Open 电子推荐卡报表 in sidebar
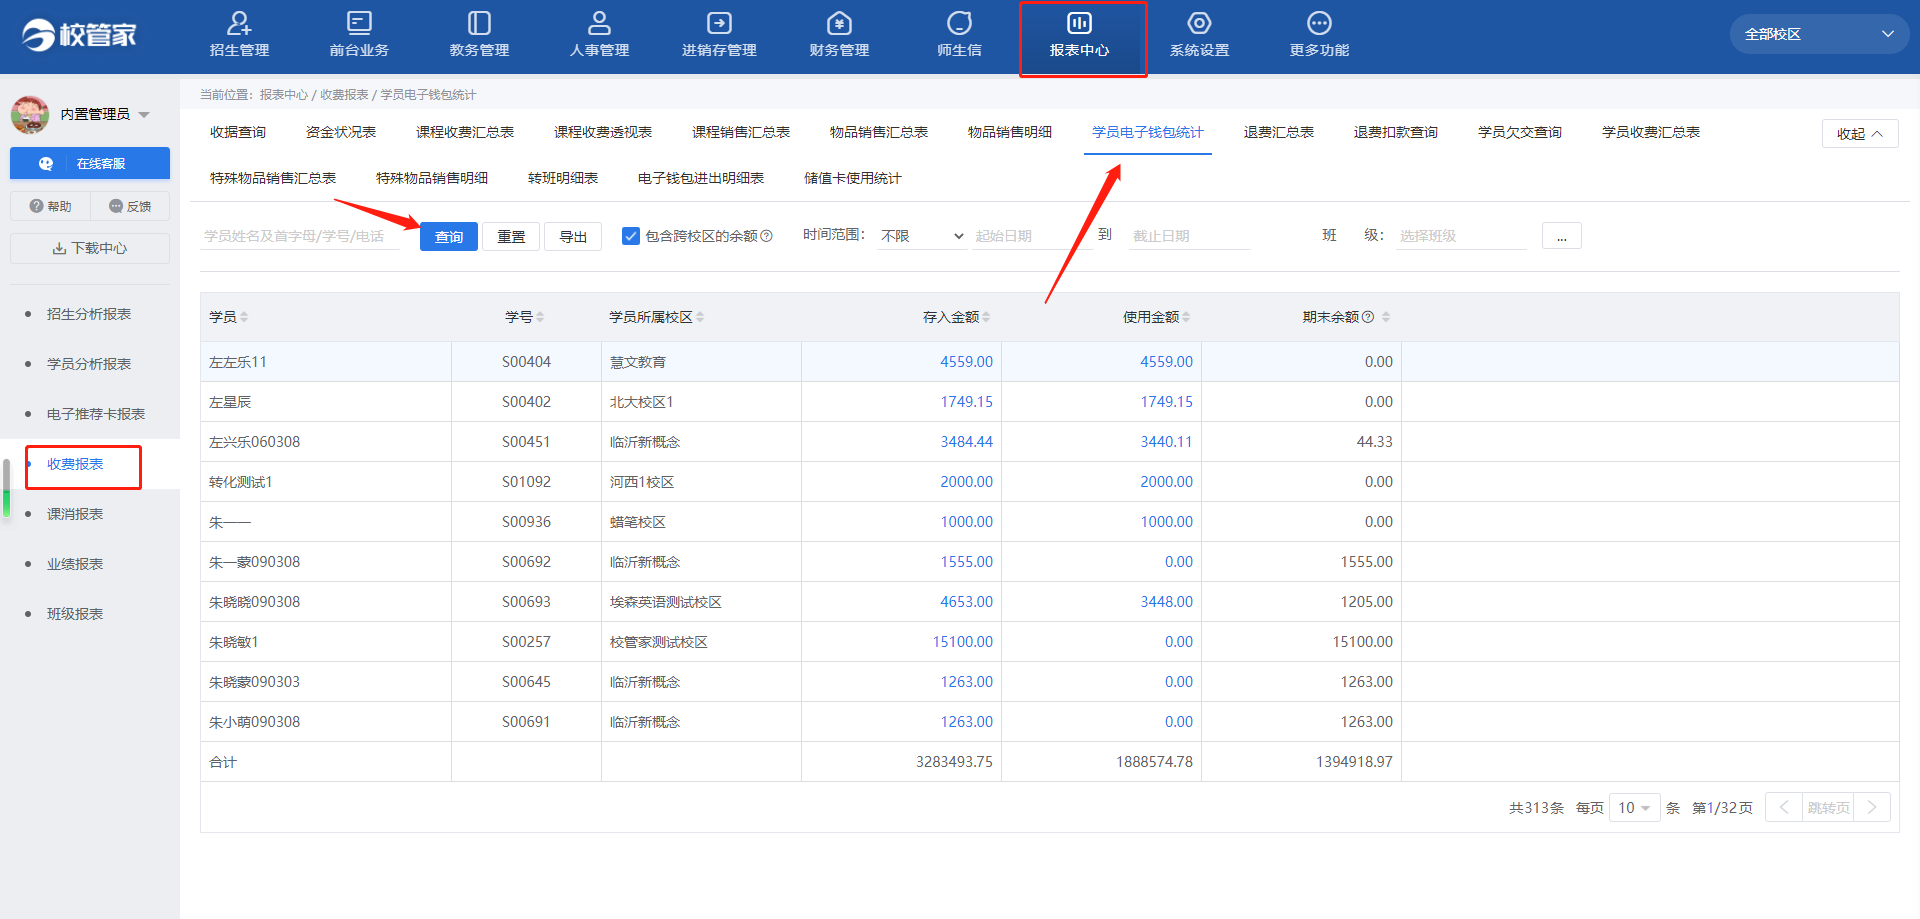The height and width of the screenshot is (919, 1920). (x=96, y=414)
